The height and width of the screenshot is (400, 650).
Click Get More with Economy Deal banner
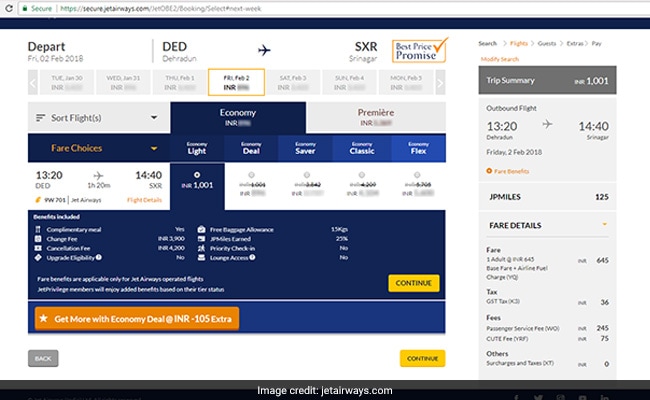(137, 319)
